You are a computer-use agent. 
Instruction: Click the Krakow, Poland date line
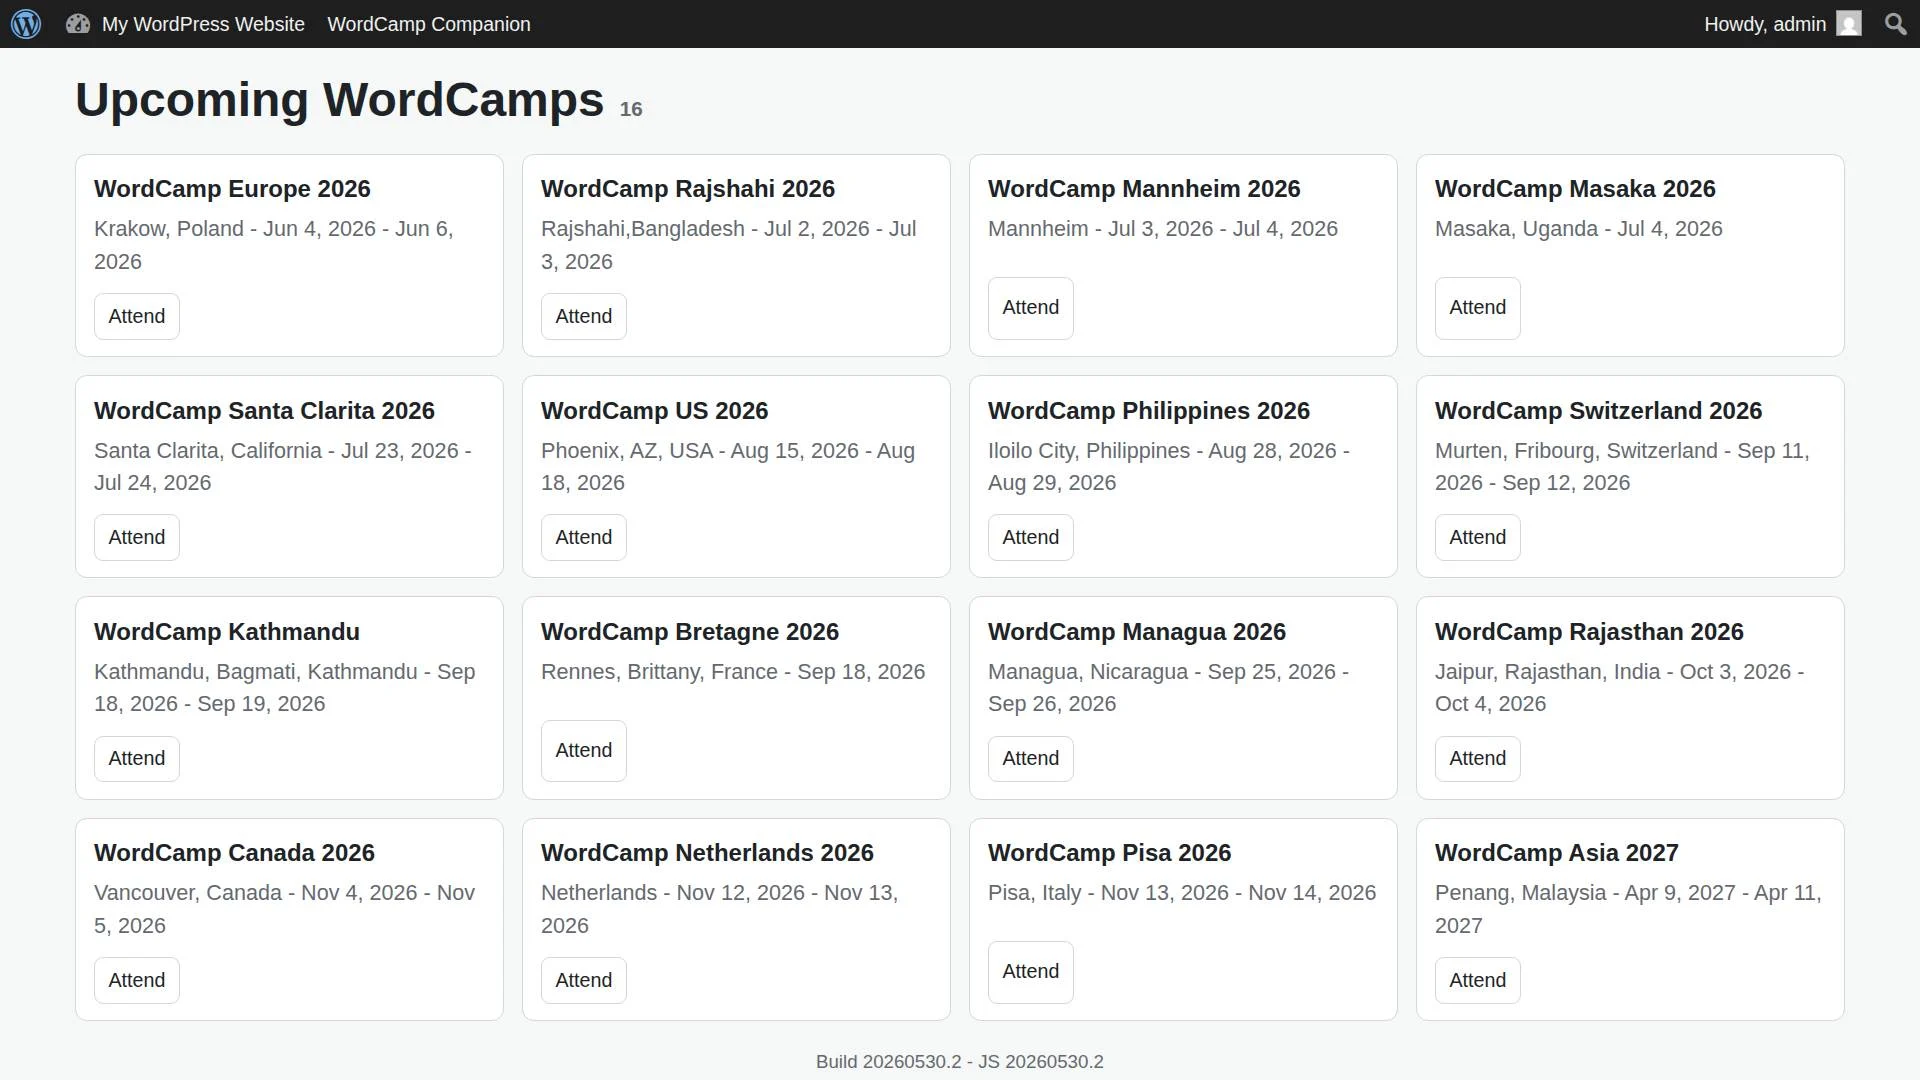click(274, 245)
